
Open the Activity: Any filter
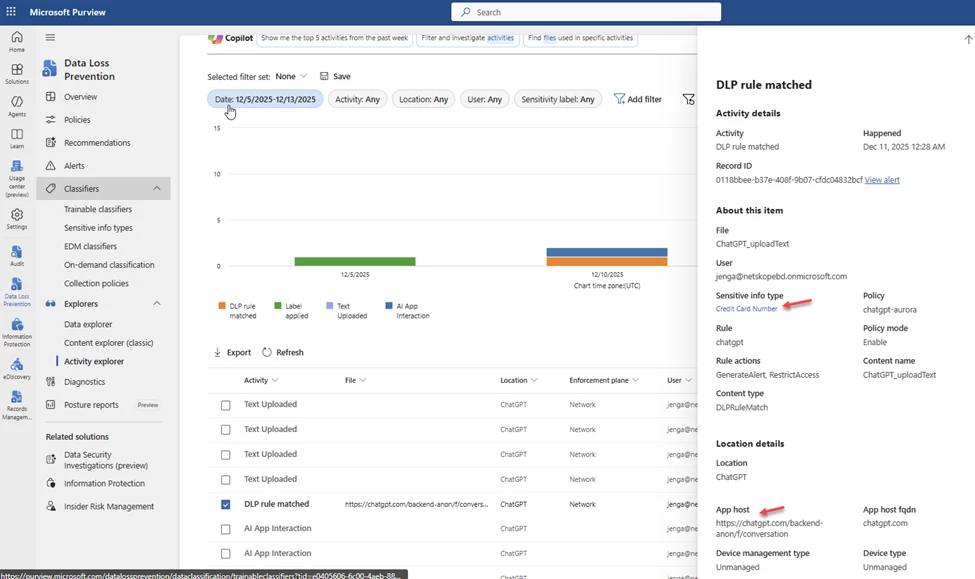tap(358, 99)
